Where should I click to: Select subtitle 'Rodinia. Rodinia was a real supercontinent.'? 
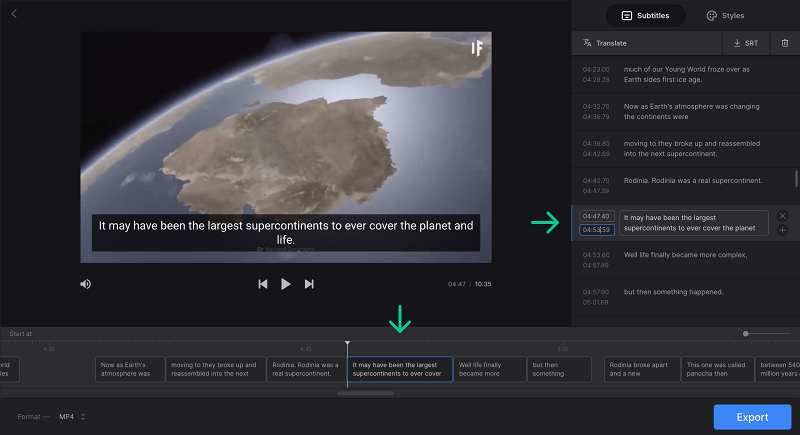tap(684, 186)
